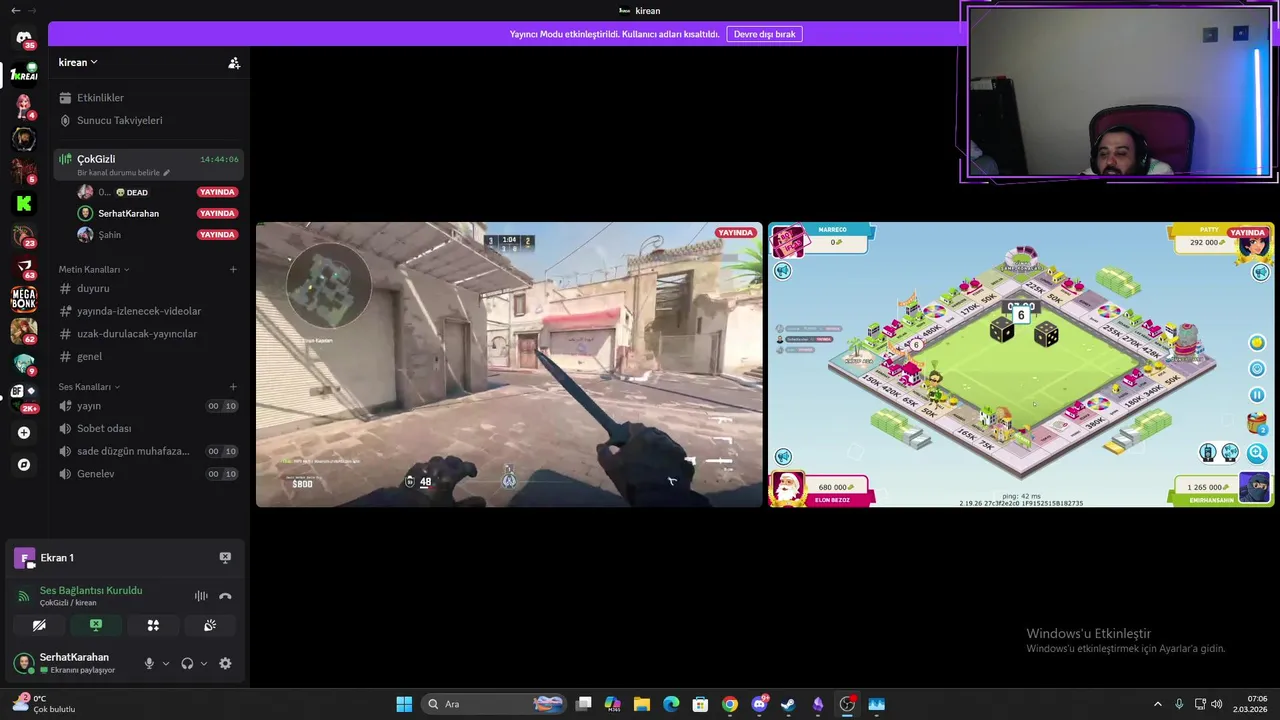Open user settings gear
The width and height of the screenshot is (1280, 720).
(x=225, y=663)
